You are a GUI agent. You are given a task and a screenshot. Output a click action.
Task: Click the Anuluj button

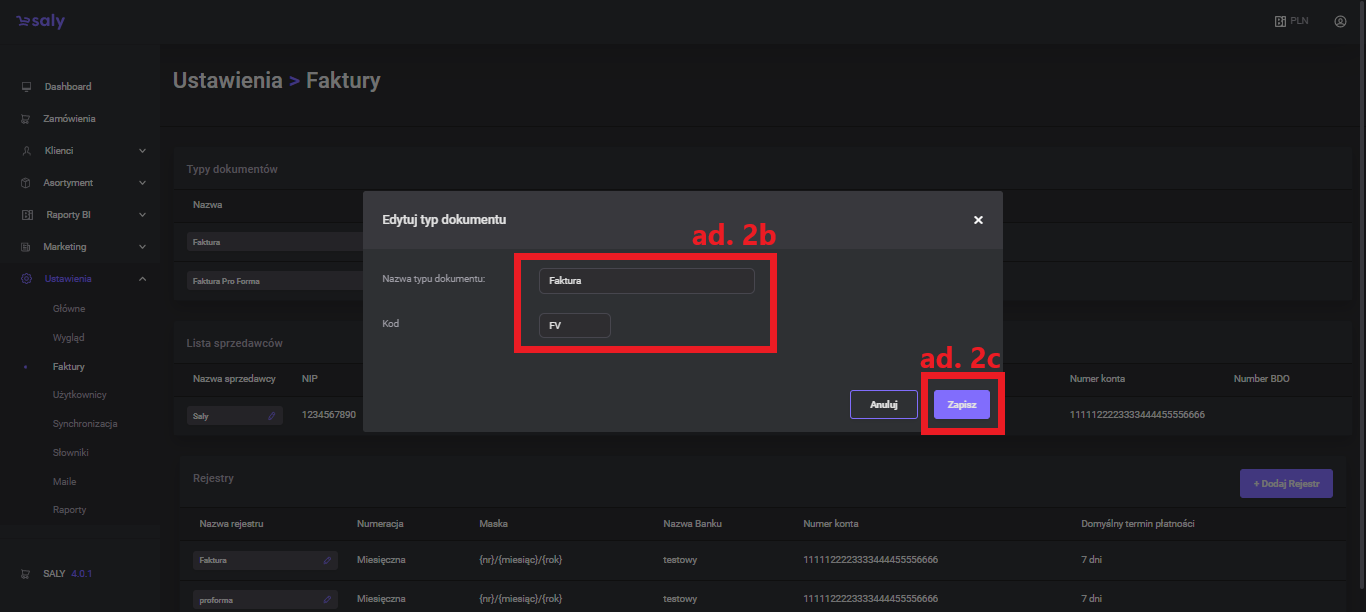[x=883, y=405]
